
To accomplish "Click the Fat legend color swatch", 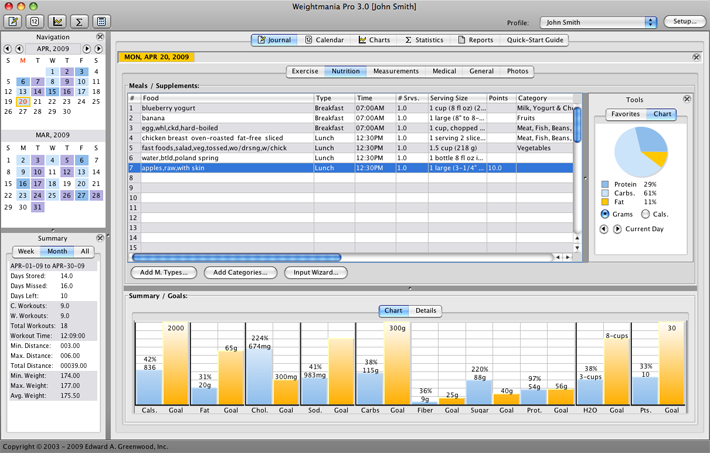I will (605, 202).
